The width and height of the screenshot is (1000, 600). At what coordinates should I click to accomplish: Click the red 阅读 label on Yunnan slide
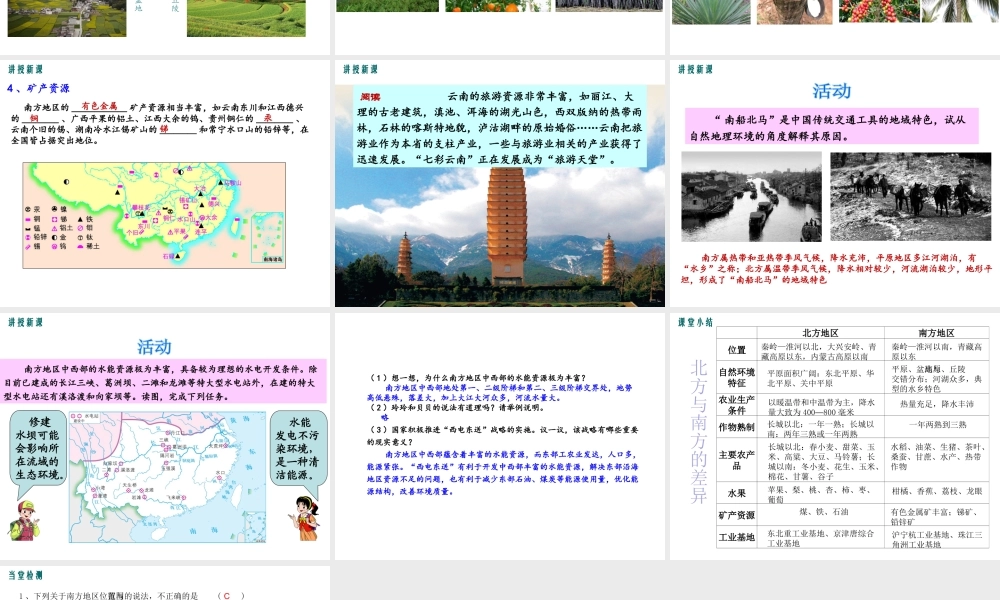(370, 97)
